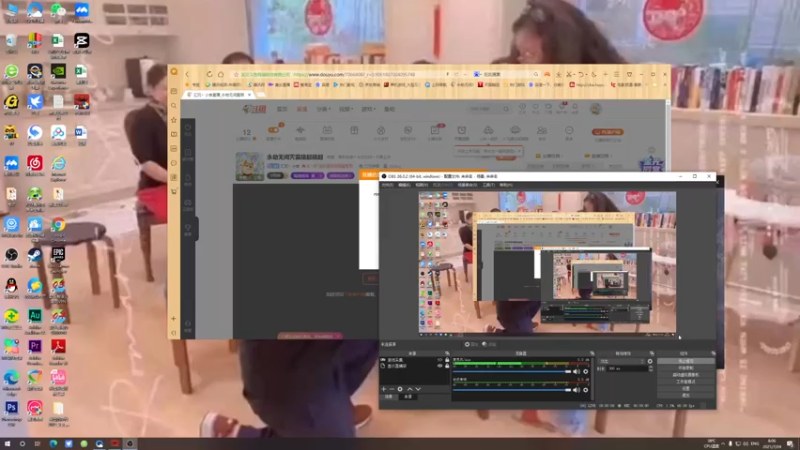Toggle lock of the first OBS source

(x=447, y=360)
